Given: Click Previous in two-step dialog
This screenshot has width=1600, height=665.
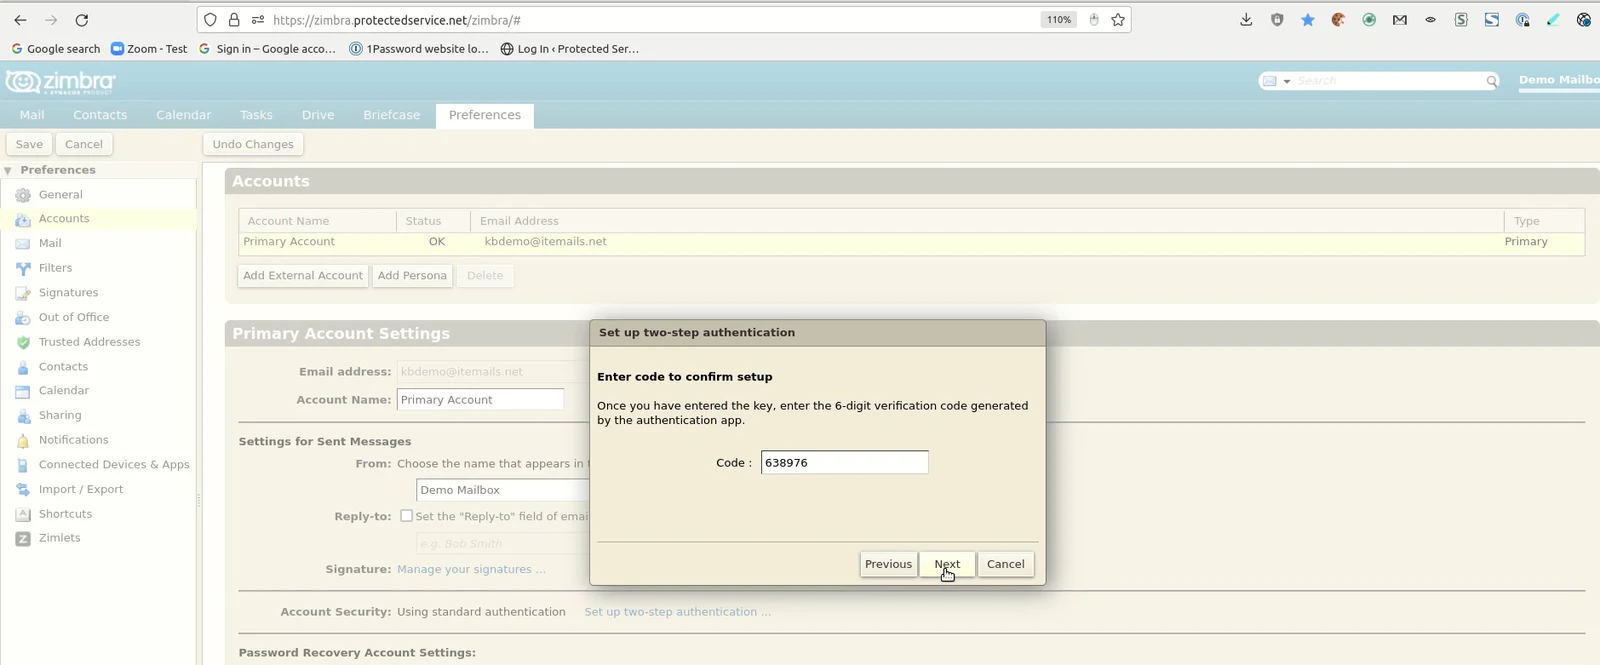Looking at the screenshot, I should [x=888, y=564].
